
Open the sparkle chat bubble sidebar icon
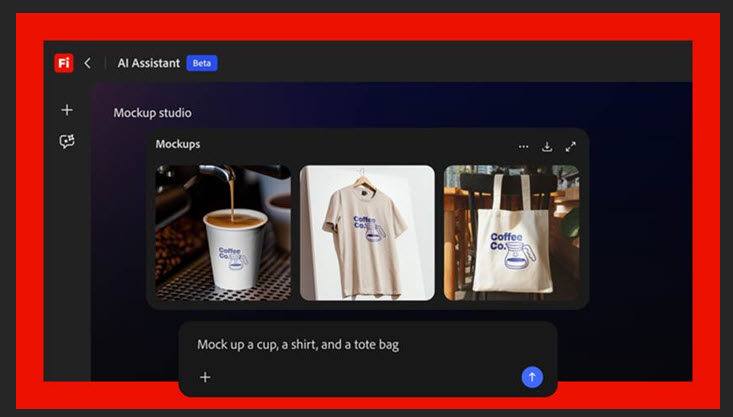(x=67, y=141)
